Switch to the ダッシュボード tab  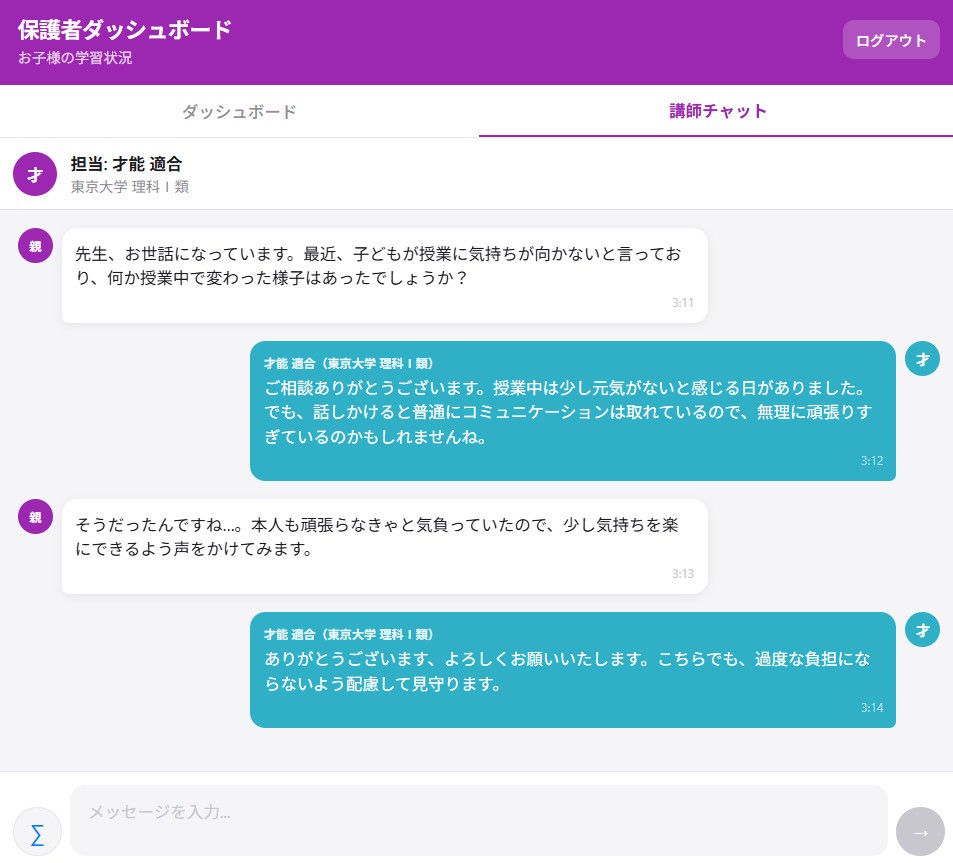tap(238, 112)
